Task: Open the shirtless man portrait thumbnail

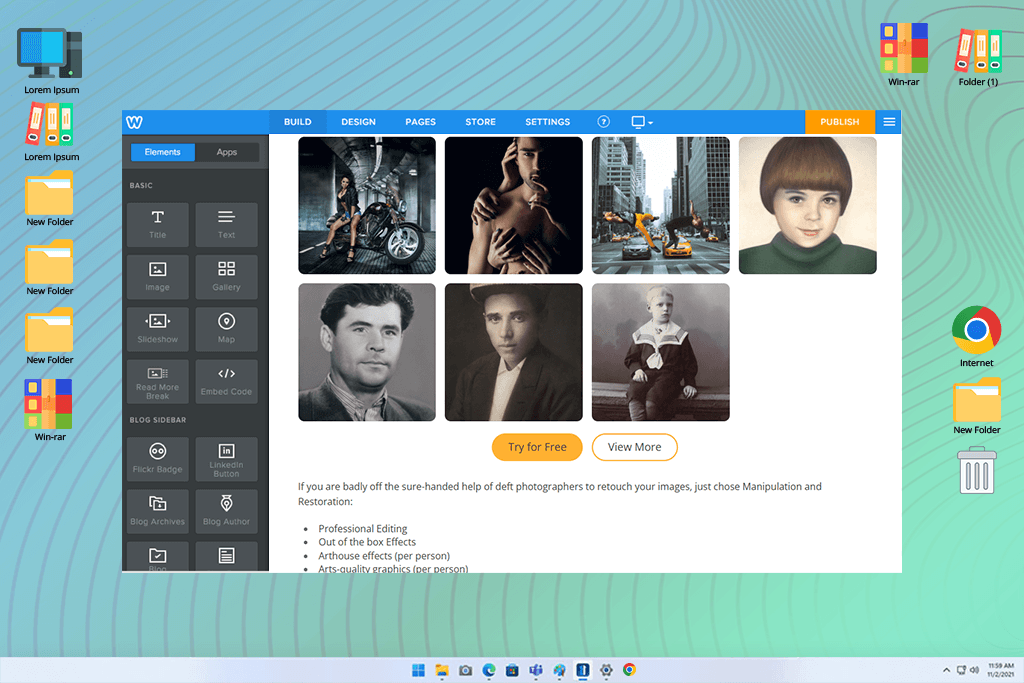Action: pyautogui.click(x=513, y=205)
